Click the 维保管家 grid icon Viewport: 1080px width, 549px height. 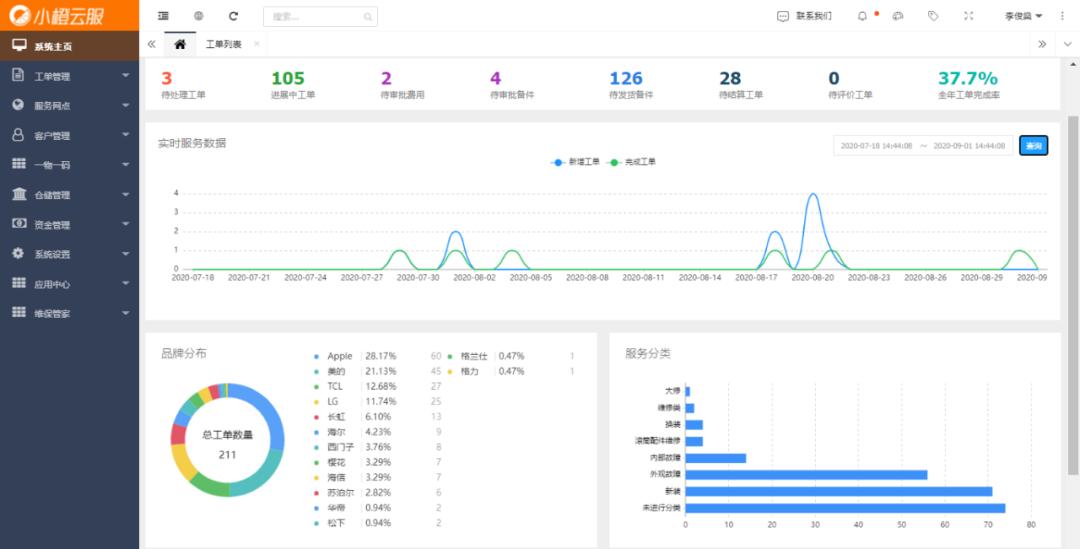tap(19, 313)
